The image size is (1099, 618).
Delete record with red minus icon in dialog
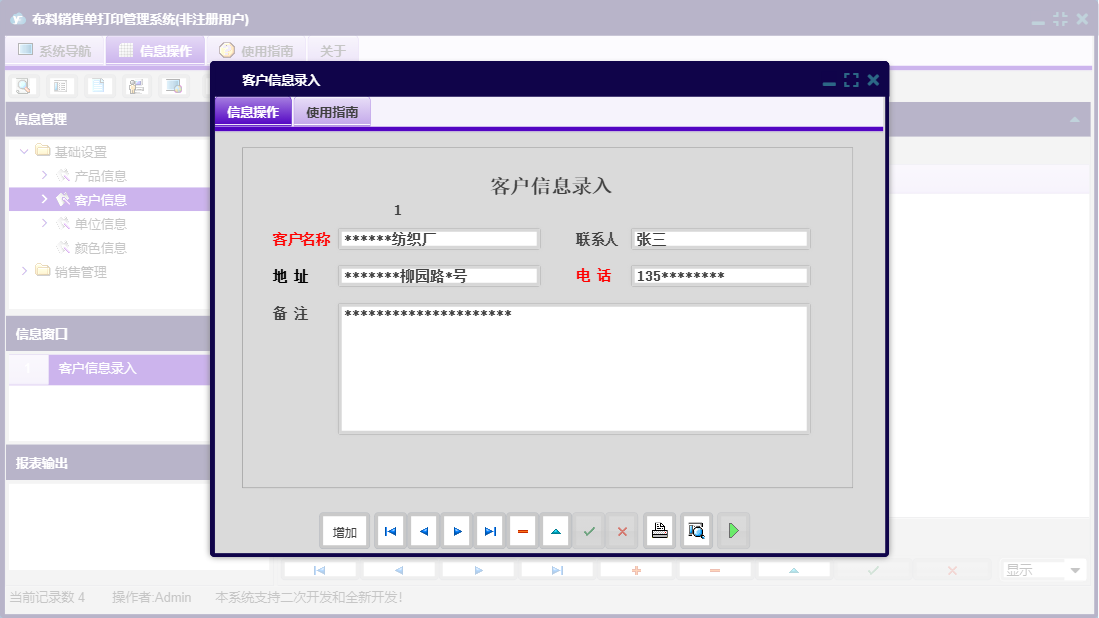tap(523, 532)
